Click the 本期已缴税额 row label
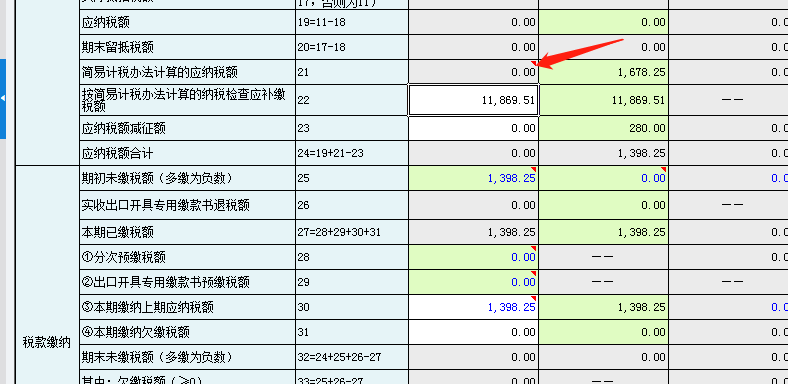 pyautogui.click(x=118, y=232)
